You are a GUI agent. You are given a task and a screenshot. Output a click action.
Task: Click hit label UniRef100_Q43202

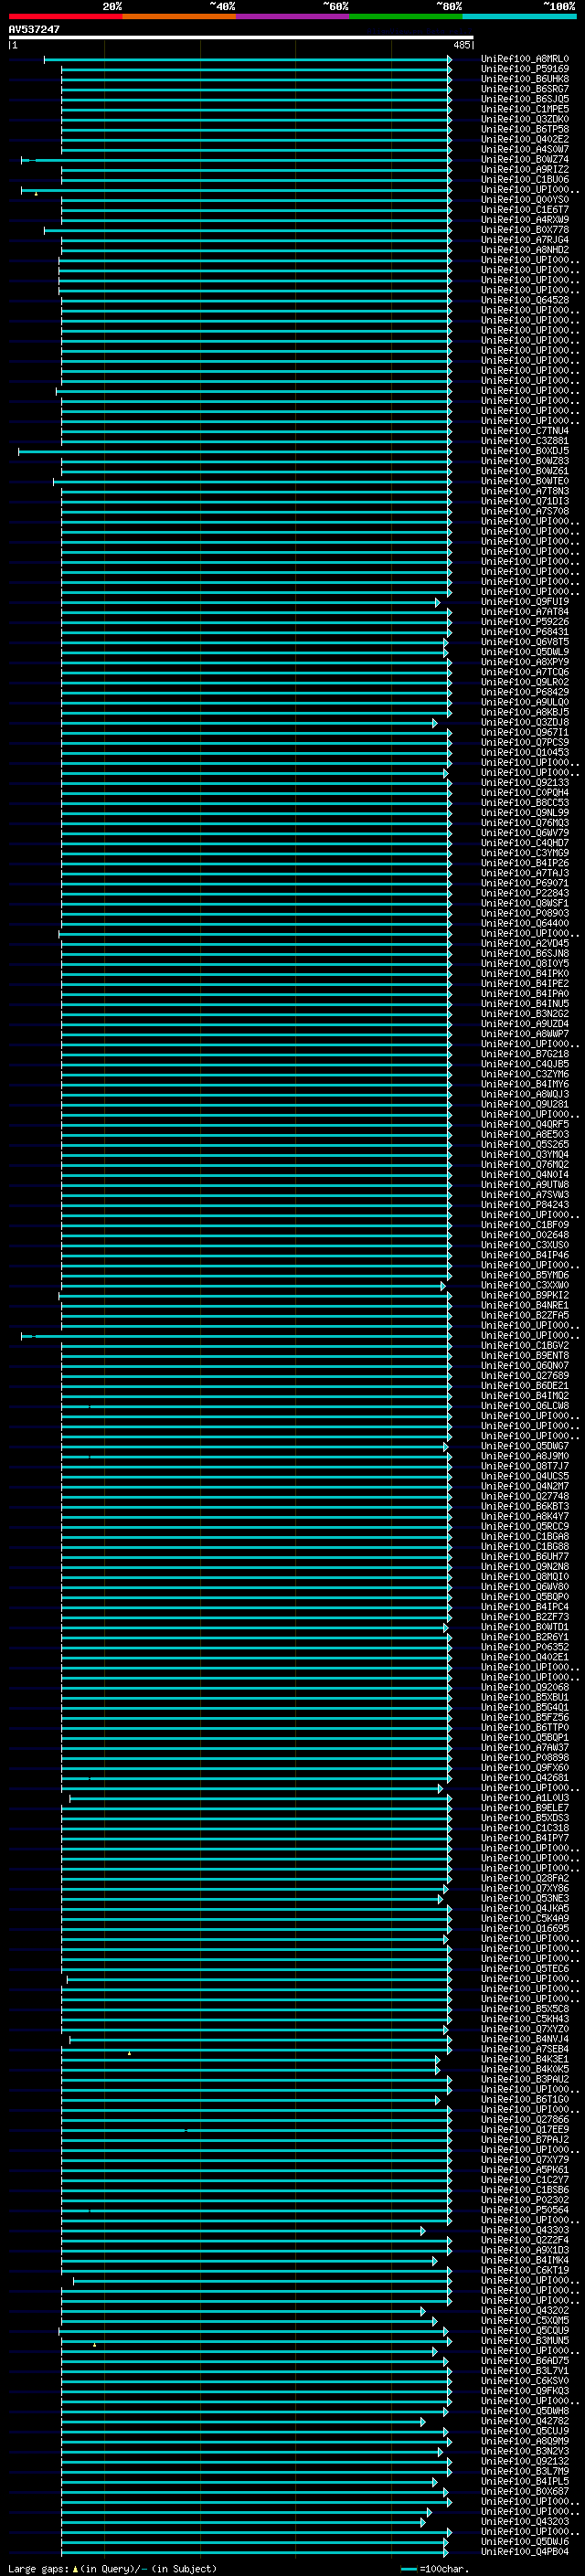pyautogui.click(x=525, y=2310)
